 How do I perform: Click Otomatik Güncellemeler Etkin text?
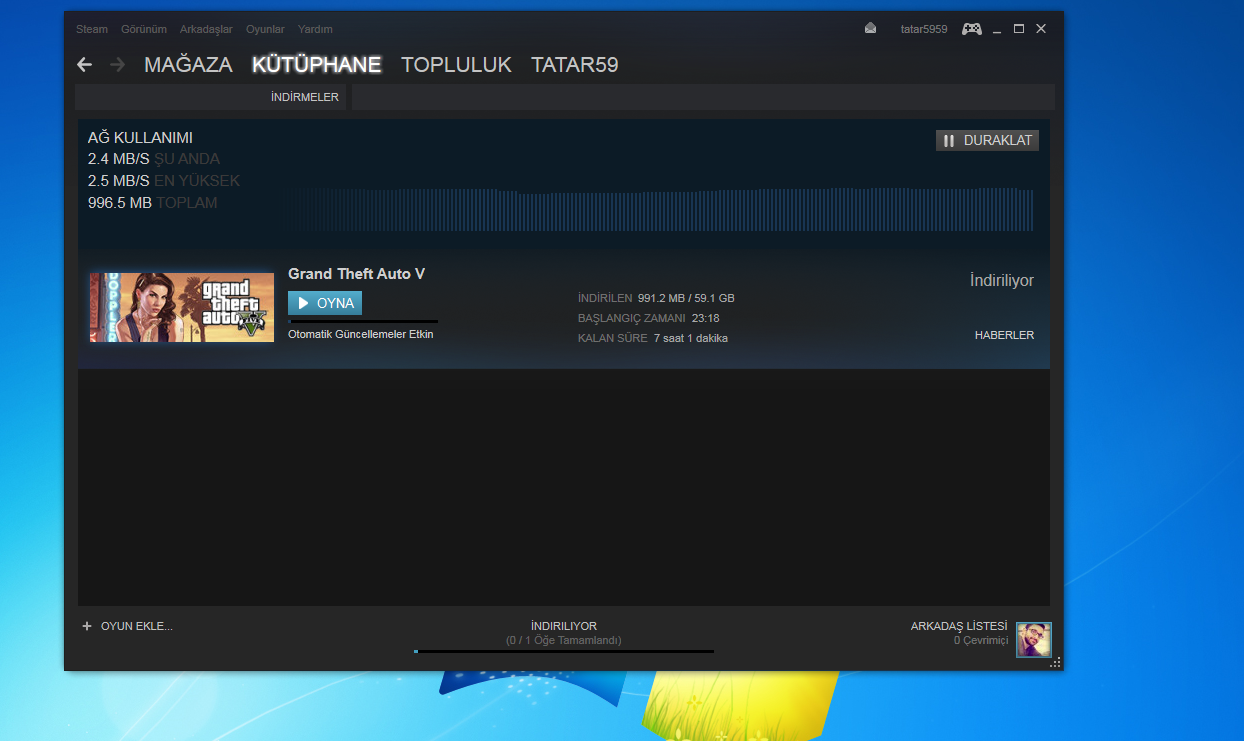tap(361, 334)
